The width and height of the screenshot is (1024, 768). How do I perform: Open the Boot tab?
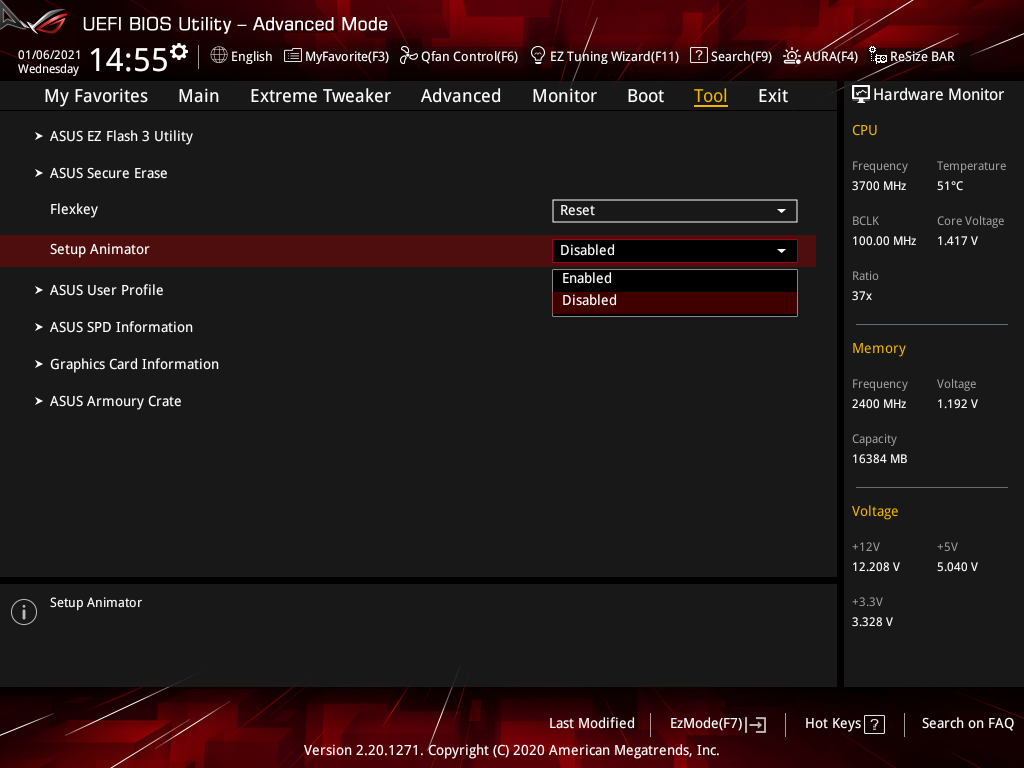tap(645, 96)
